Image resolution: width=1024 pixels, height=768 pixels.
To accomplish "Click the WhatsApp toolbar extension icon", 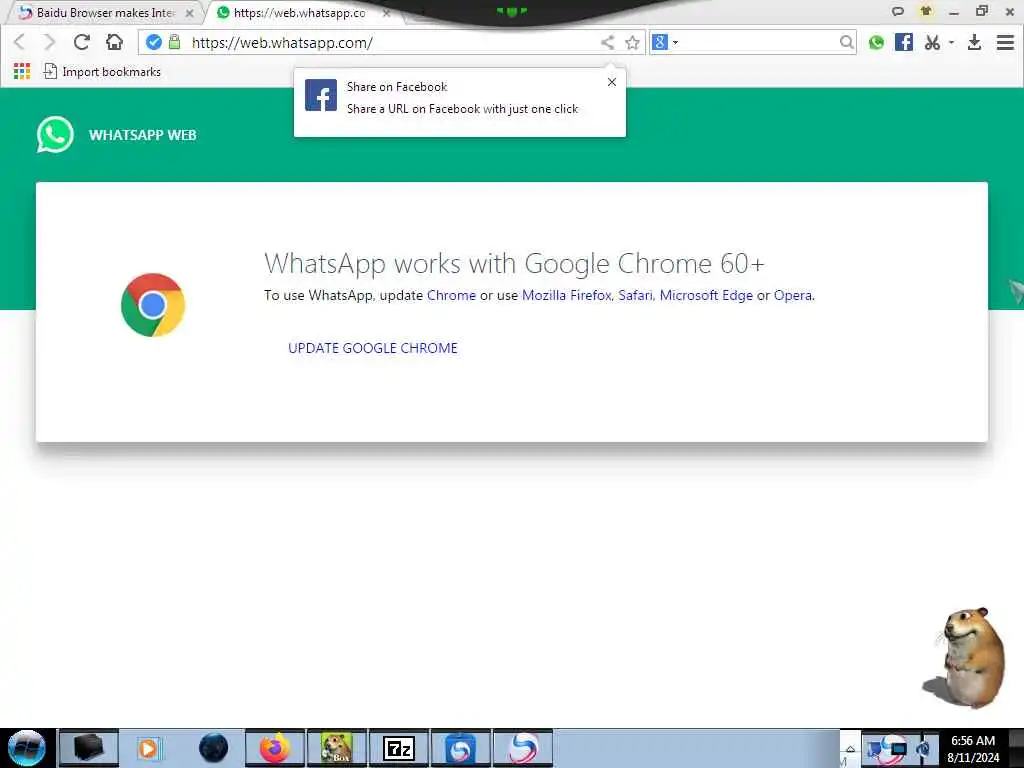I will tap(876, 42).
